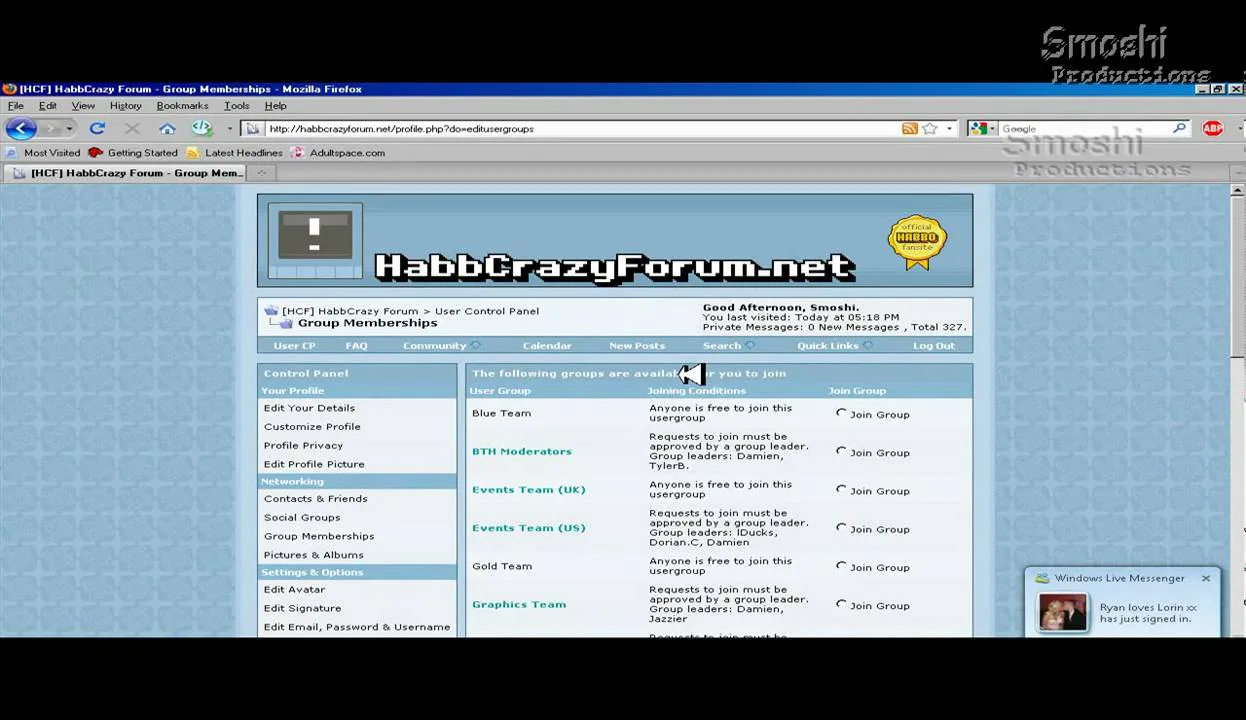Screen dimensions: 1246x720
Task: Open the address bar history dropdown
Action: point(949,128)
